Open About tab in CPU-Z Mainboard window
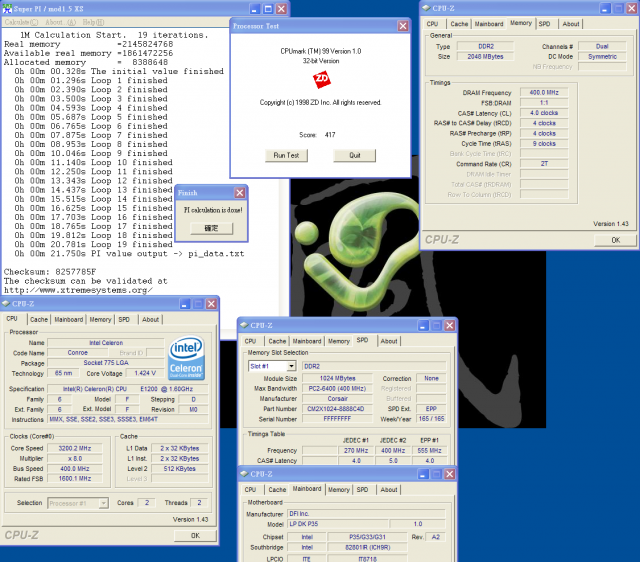Screen dimensions: 640x562 [389, 489]
